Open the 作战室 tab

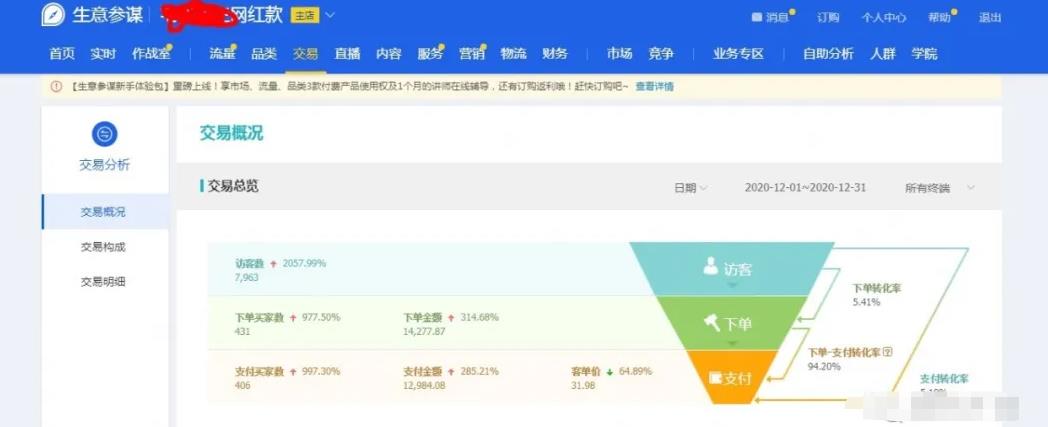coord(151,54)
